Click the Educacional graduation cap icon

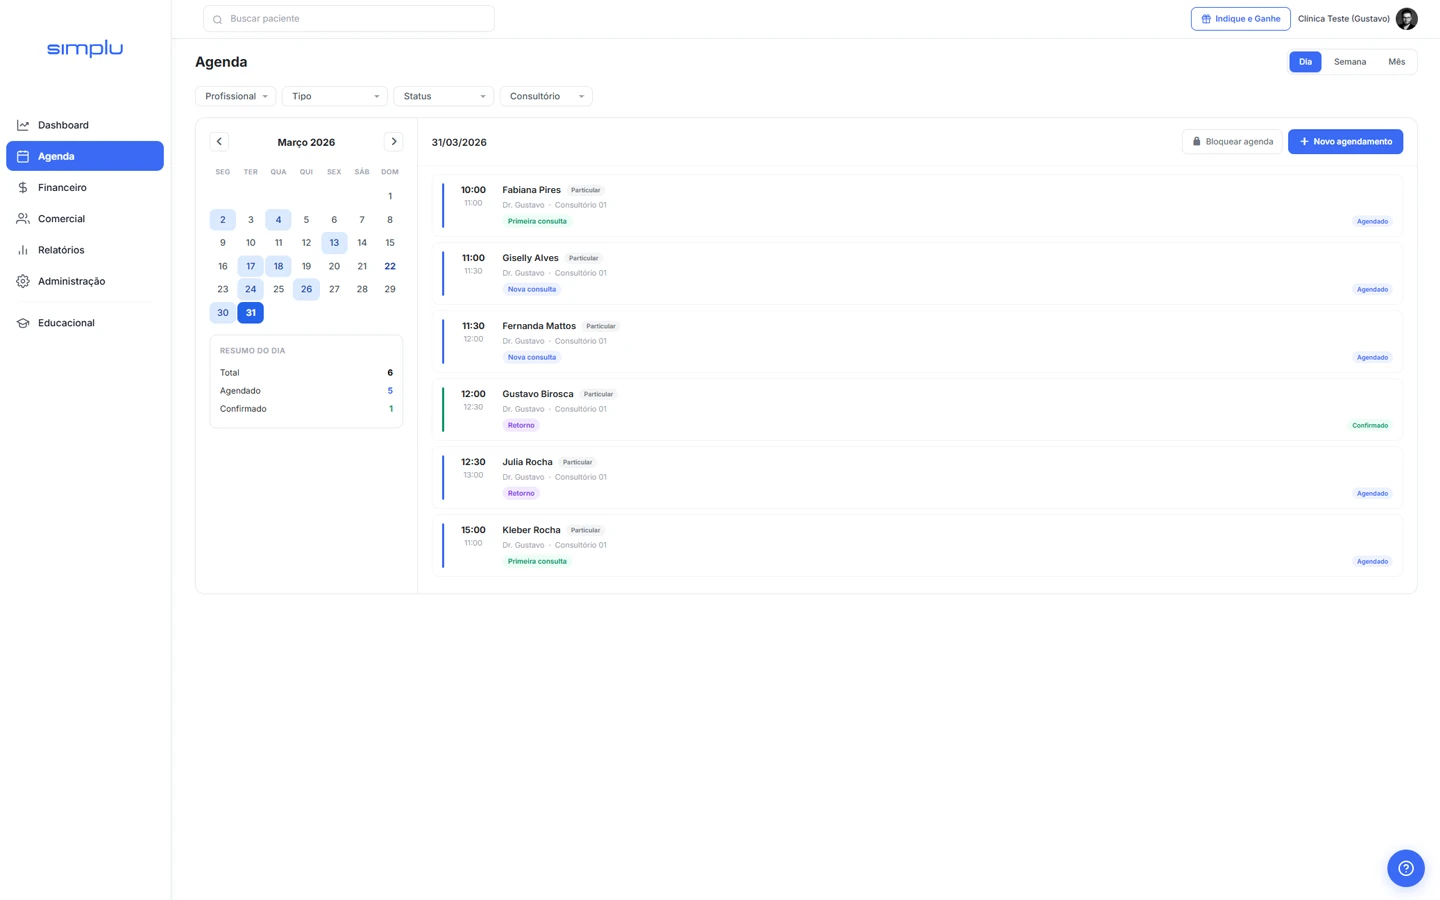(23, 323)
